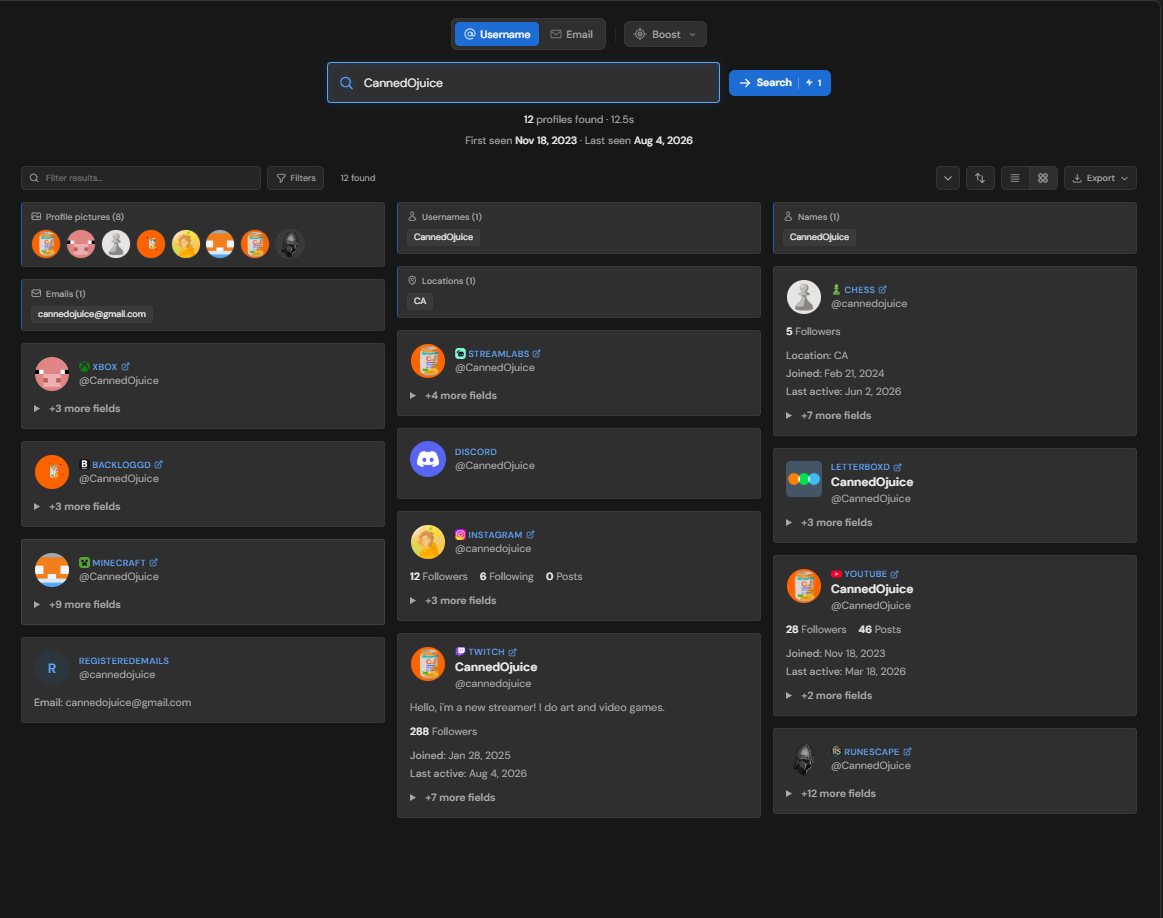Open Twitch profile external link icon
The width and height of the screenshot is (1163, 918).
point(513,652)
